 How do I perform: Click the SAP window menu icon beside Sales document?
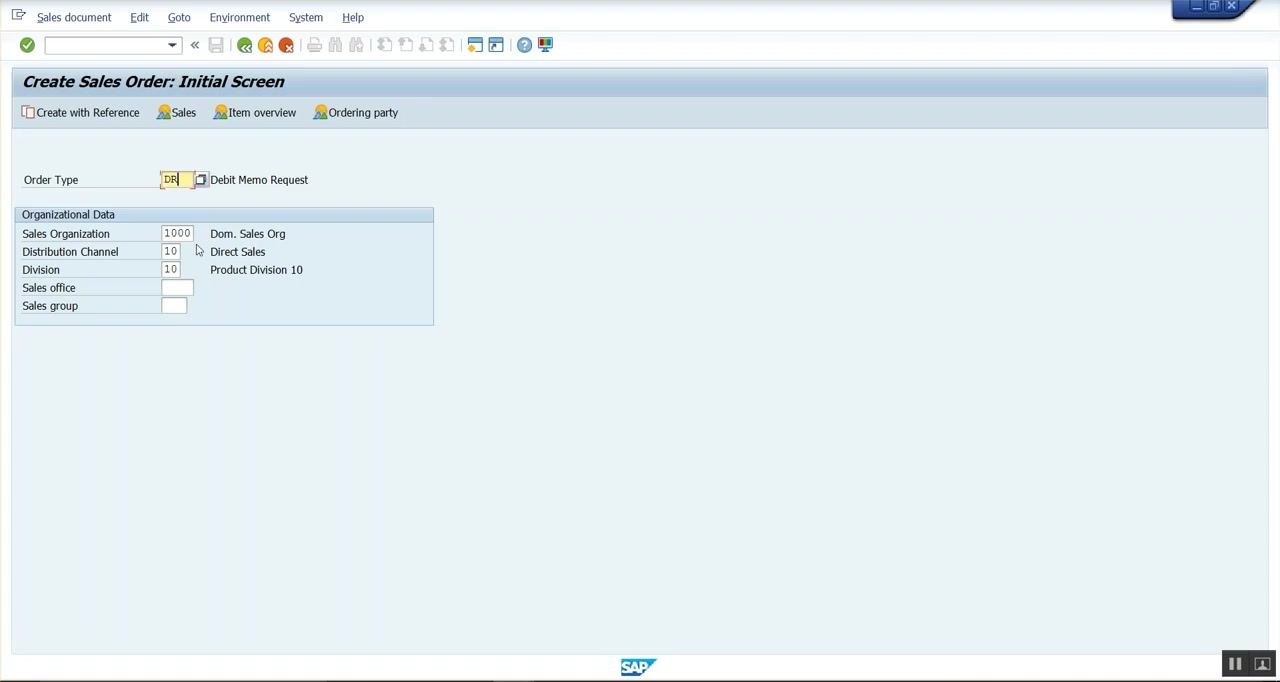point(18,15)
